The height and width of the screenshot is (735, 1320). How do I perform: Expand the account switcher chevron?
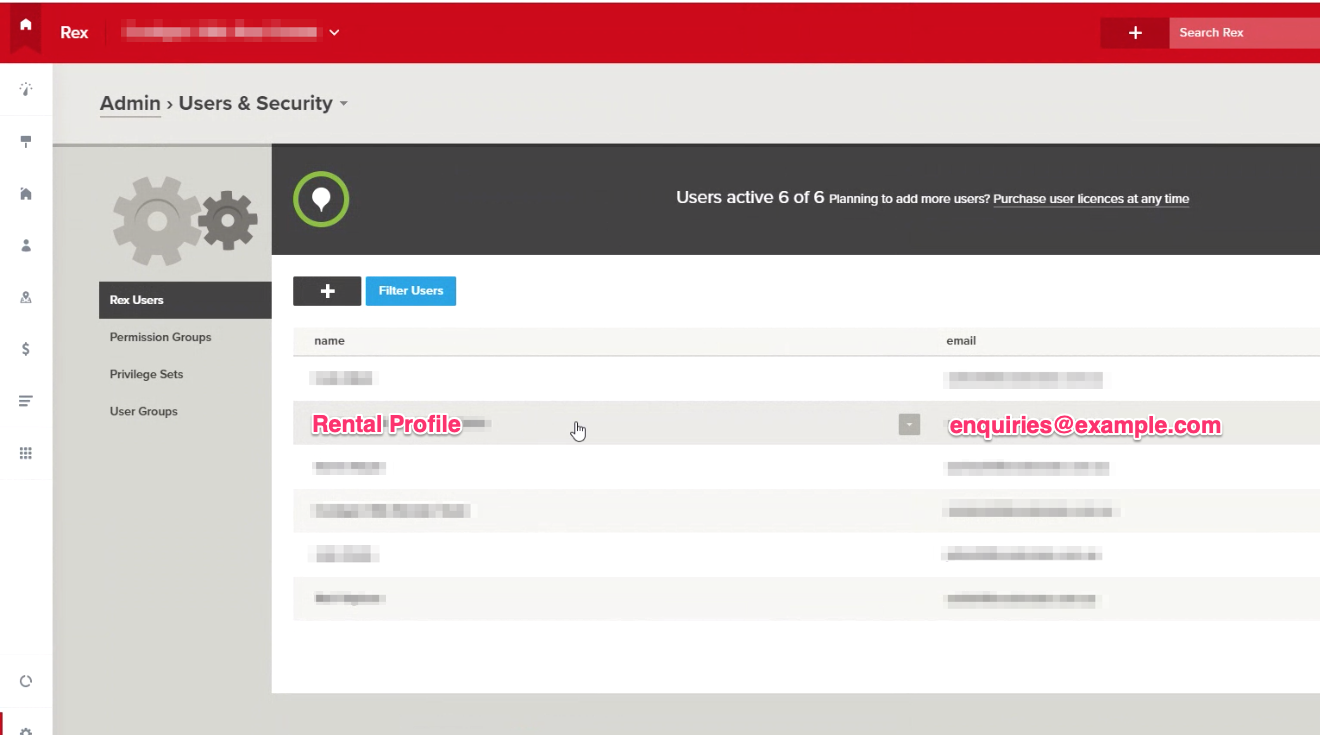pos(334,32)
